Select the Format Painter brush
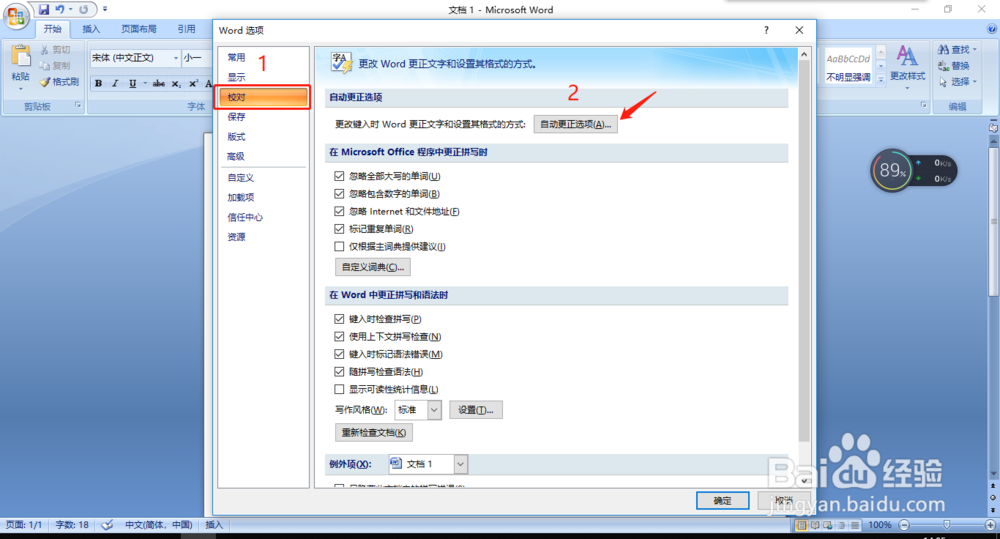 coord(45,82)
